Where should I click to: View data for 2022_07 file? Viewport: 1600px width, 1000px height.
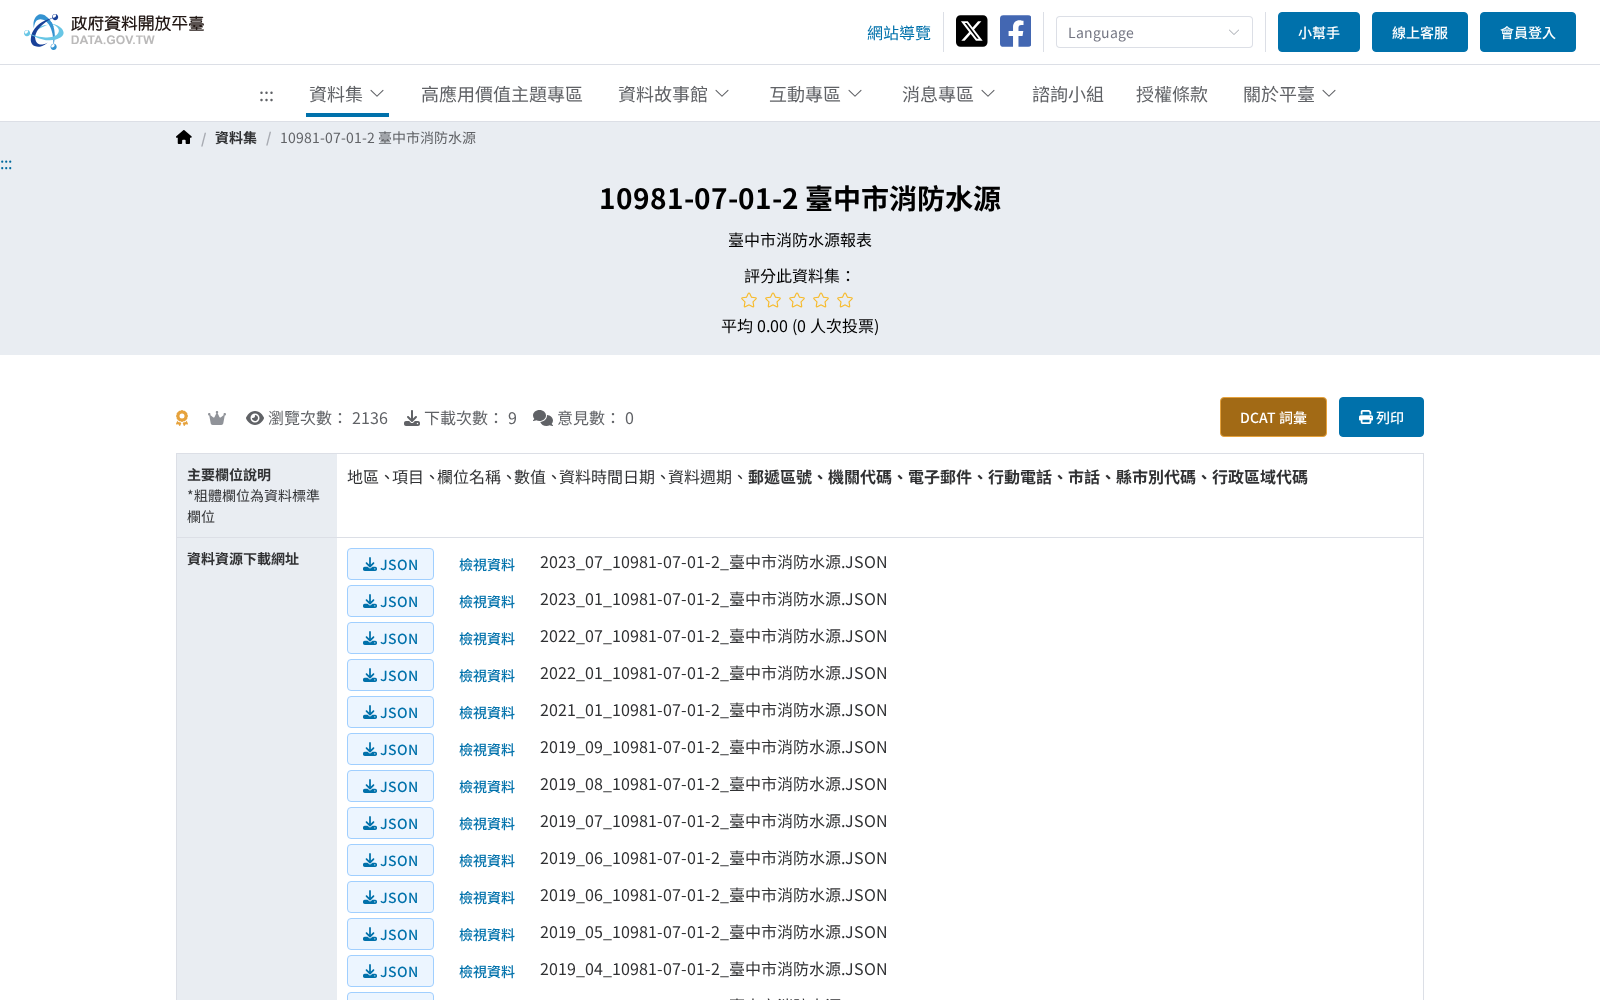pos(487,639)
